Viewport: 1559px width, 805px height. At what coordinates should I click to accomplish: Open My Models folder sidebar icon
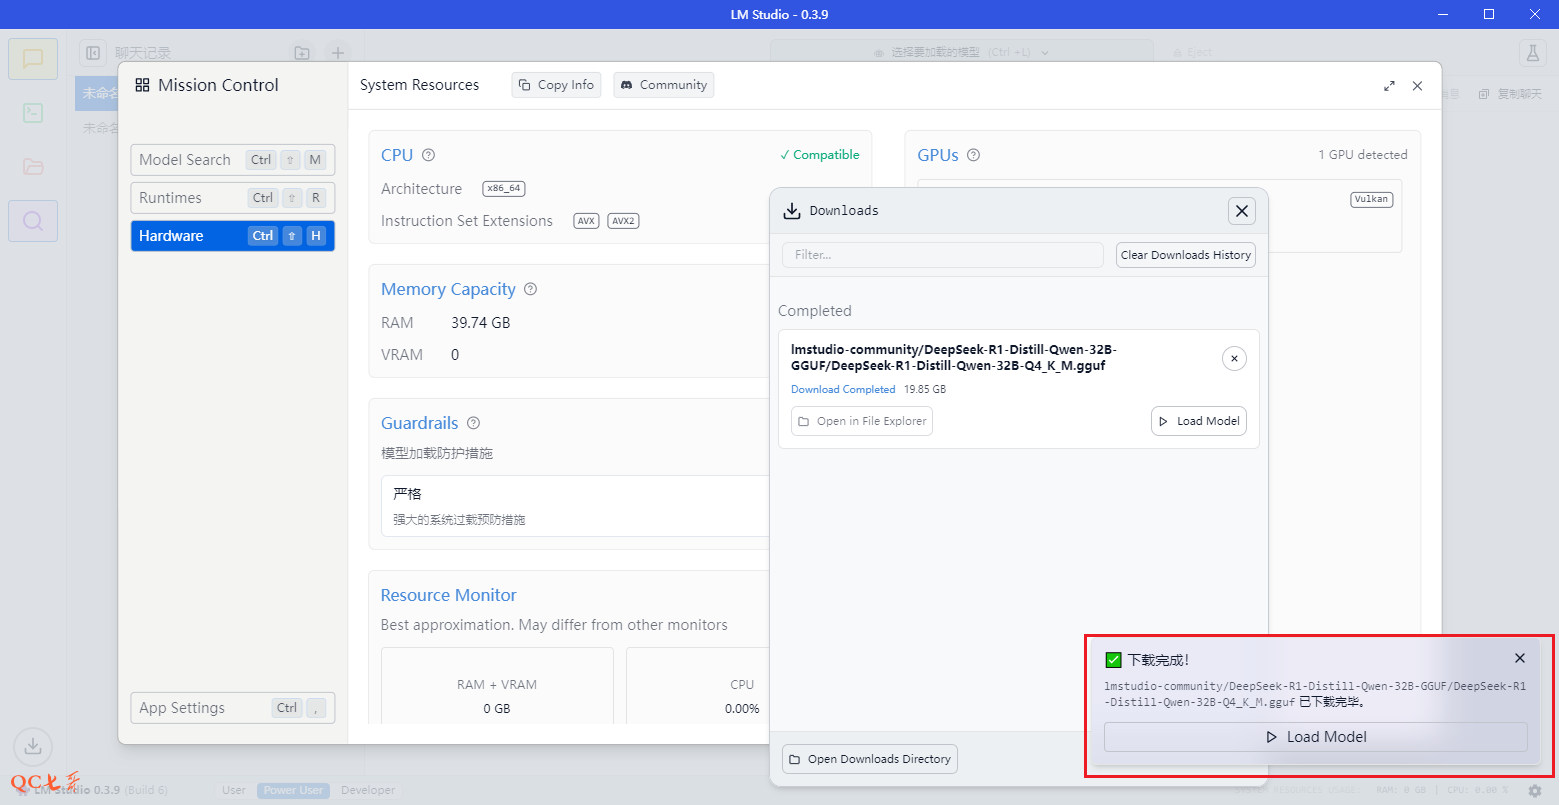coord(33,167)
